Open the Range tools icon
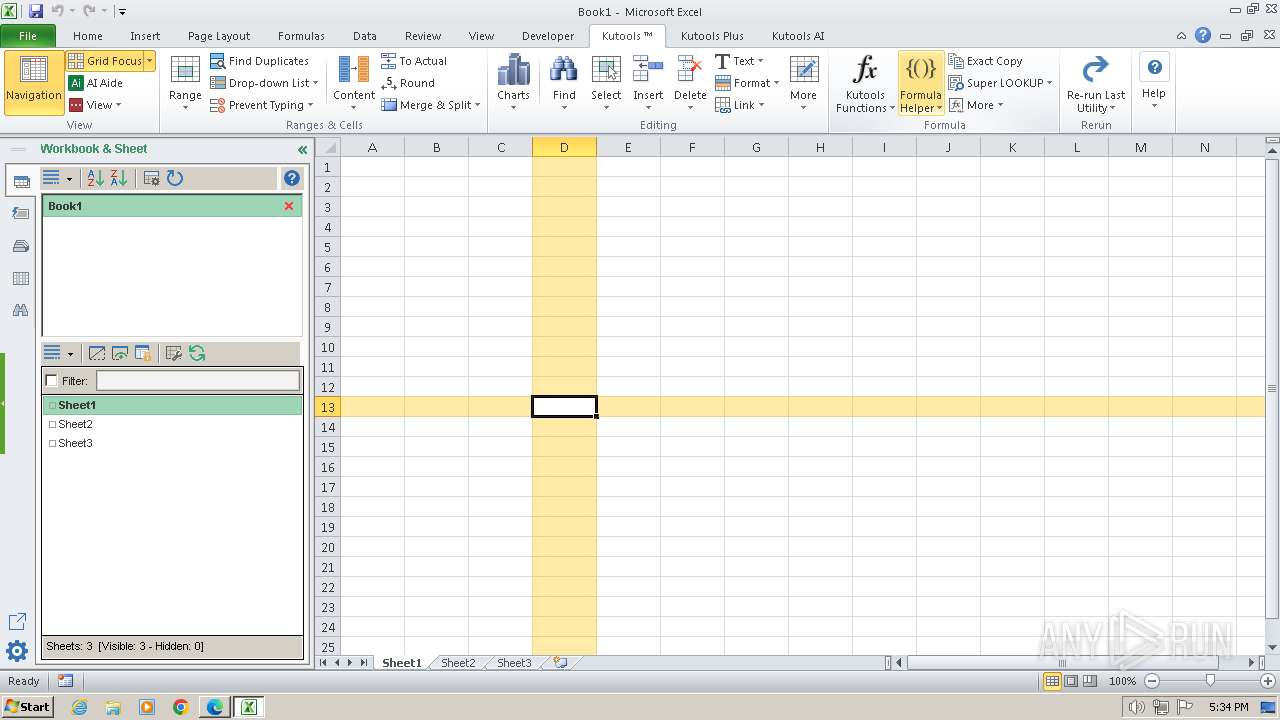The image size is (1280, 720). (x=185, y=79)
